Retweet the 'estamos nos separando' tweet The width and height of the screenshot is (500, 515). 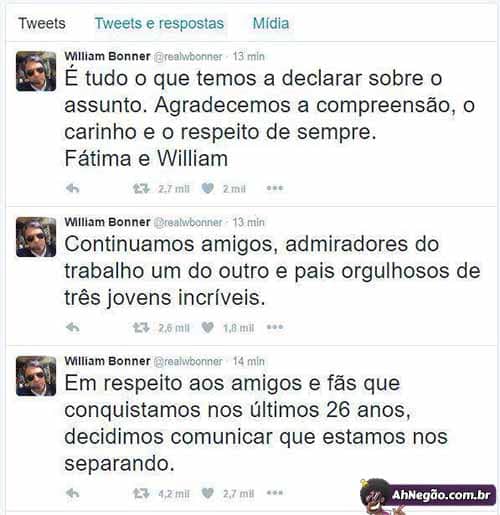click(x=141, y=493)
